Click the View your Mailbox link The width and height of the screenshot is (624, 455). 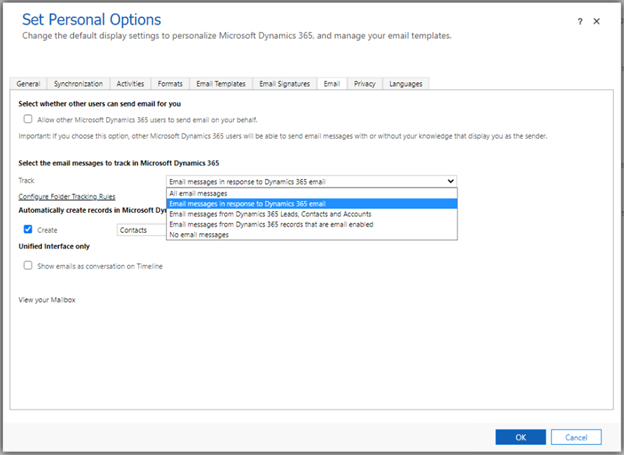pyautogui.click(x=47, y=300)
